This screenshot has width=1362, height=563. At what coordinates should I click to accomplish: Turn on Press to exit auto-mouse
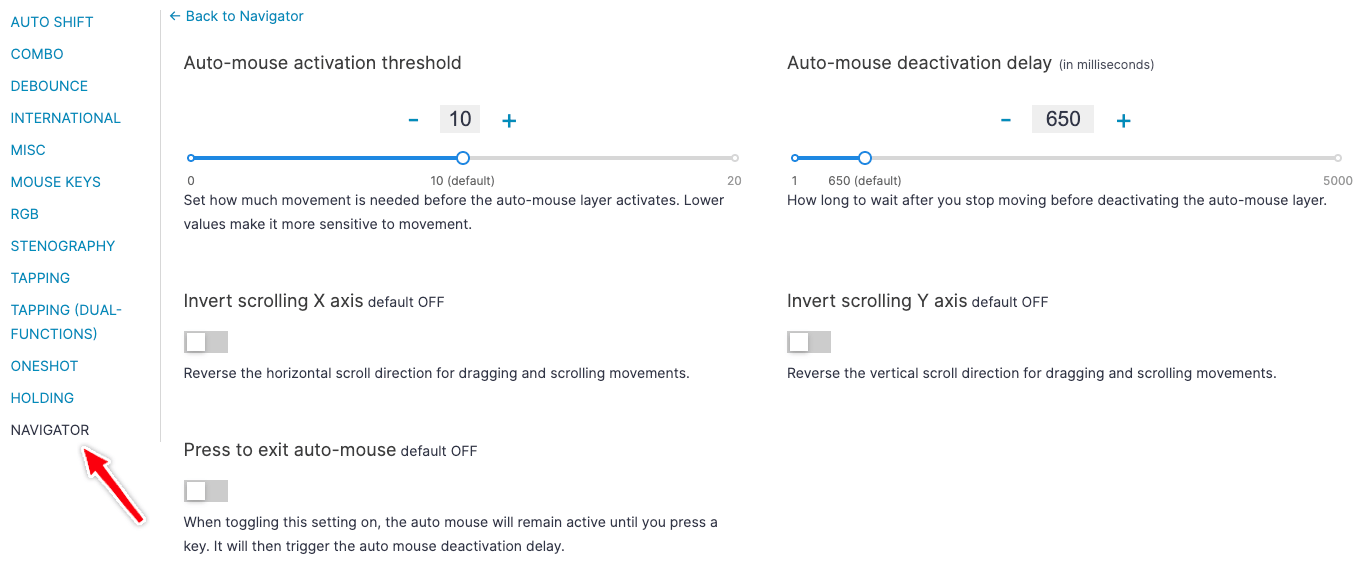[206, 491]
